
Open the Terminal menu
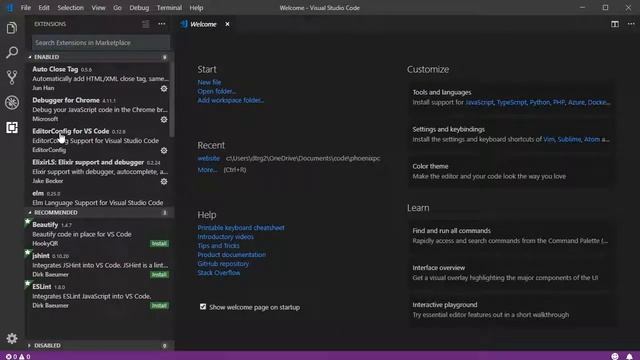[x=169, y=8]
